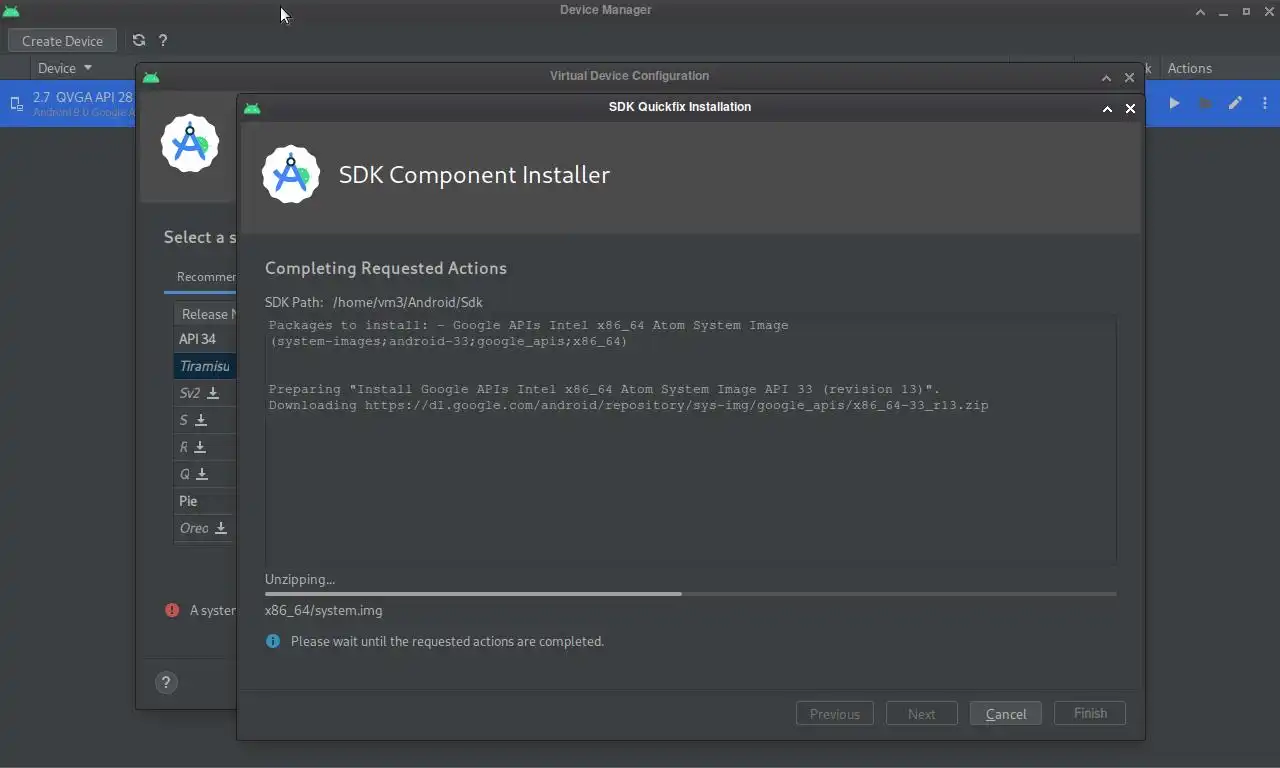Maximize the Device Manager window
This screenshot has width=1280, height=768.
tap(1246, 11)
